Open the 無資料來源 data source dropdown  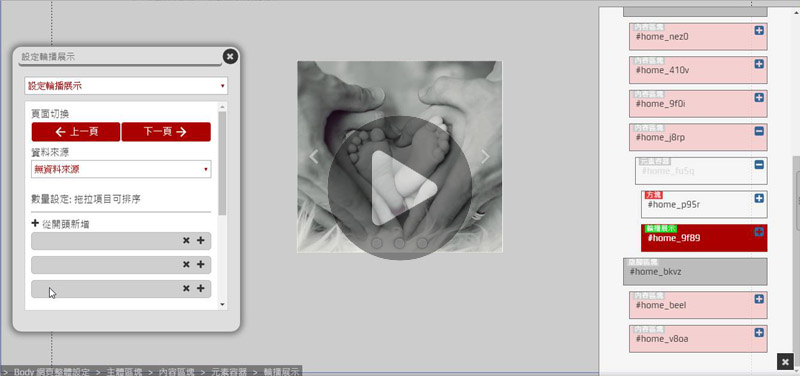[x=121, y=169]
